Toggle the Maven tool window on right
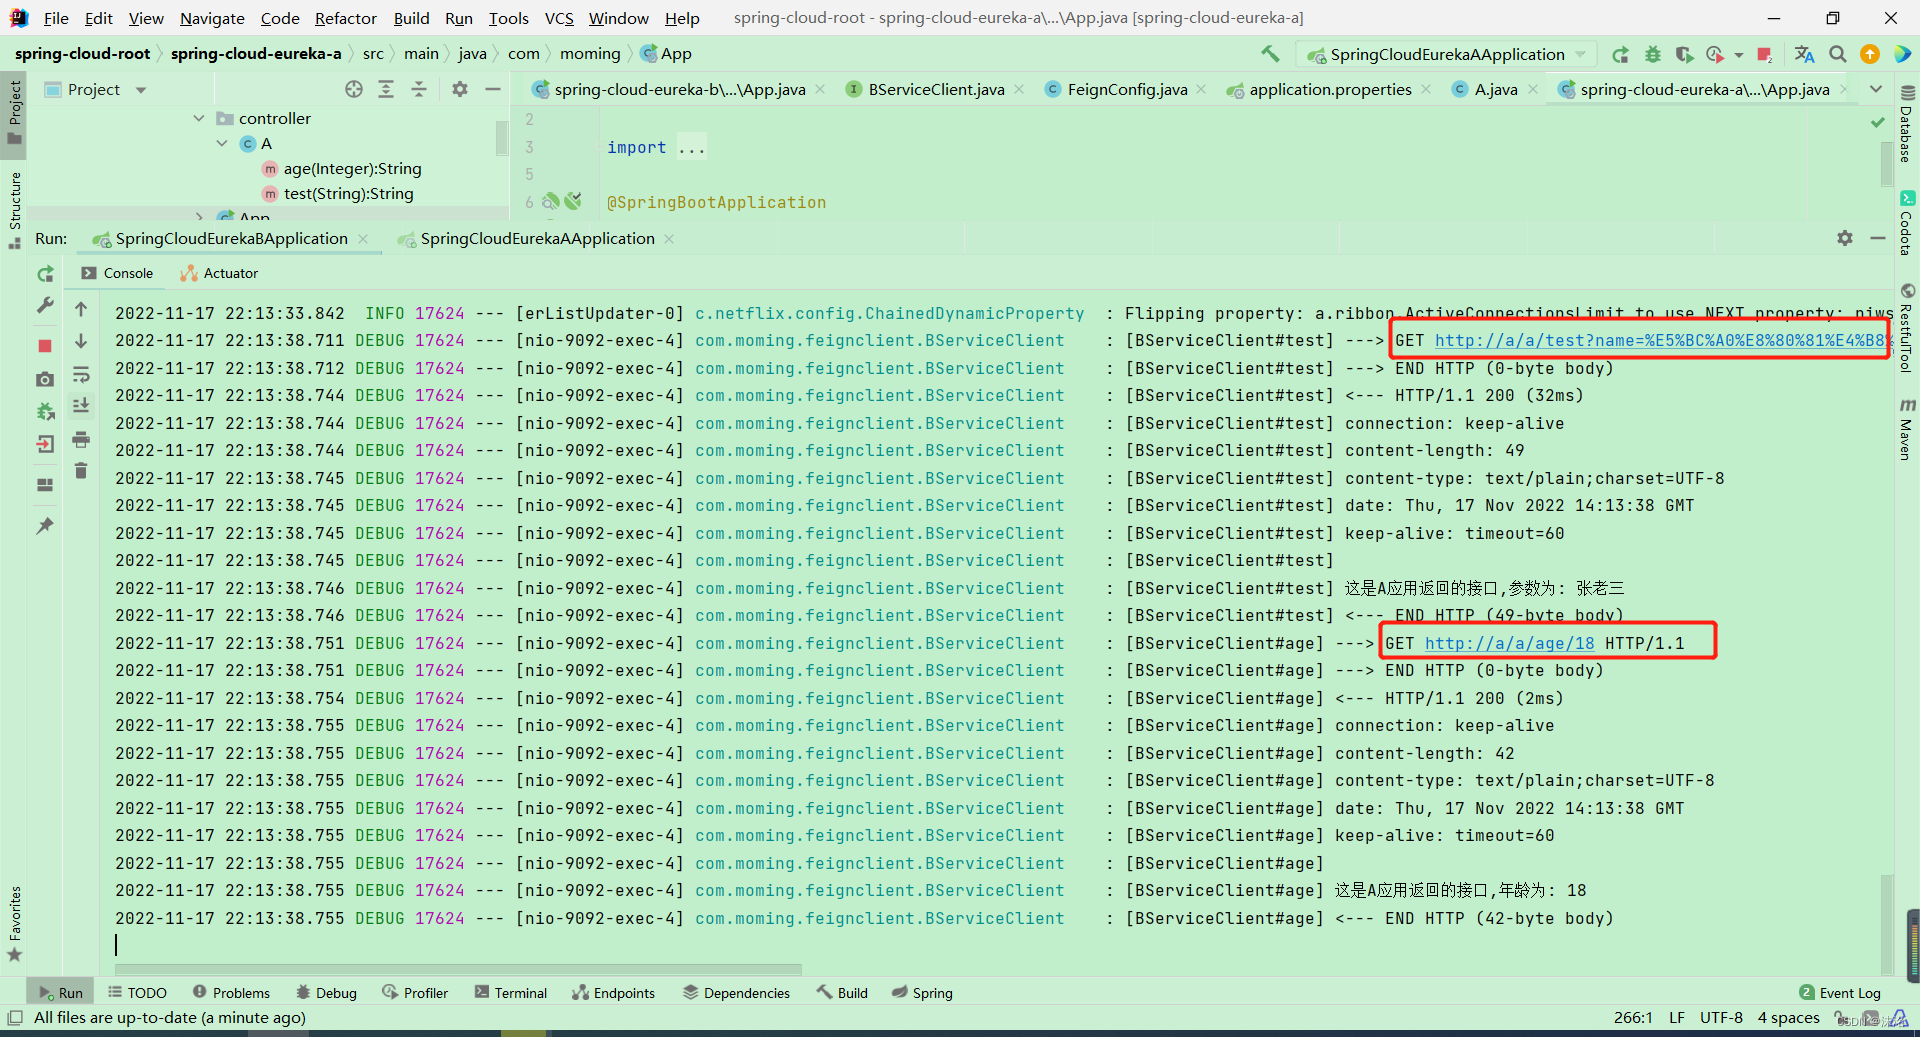This screenshot has width=1920, height=1037. pos(1907,429)
